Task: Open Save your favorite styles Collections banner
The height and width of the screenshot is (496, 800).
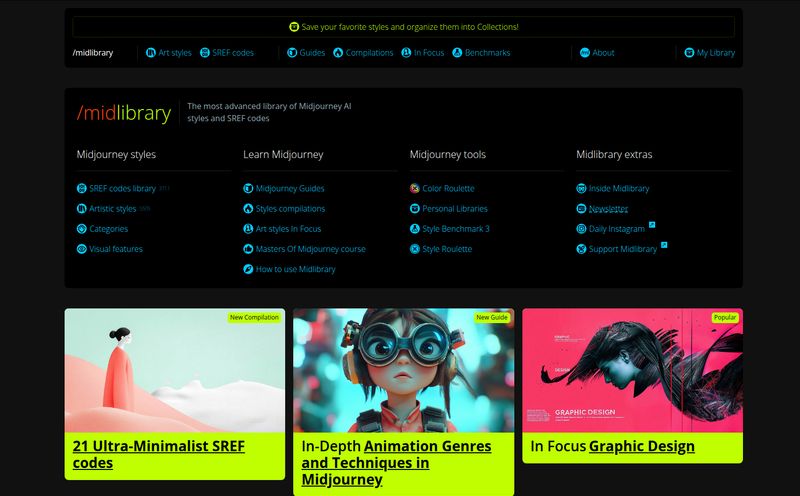Action: (404, 27)
